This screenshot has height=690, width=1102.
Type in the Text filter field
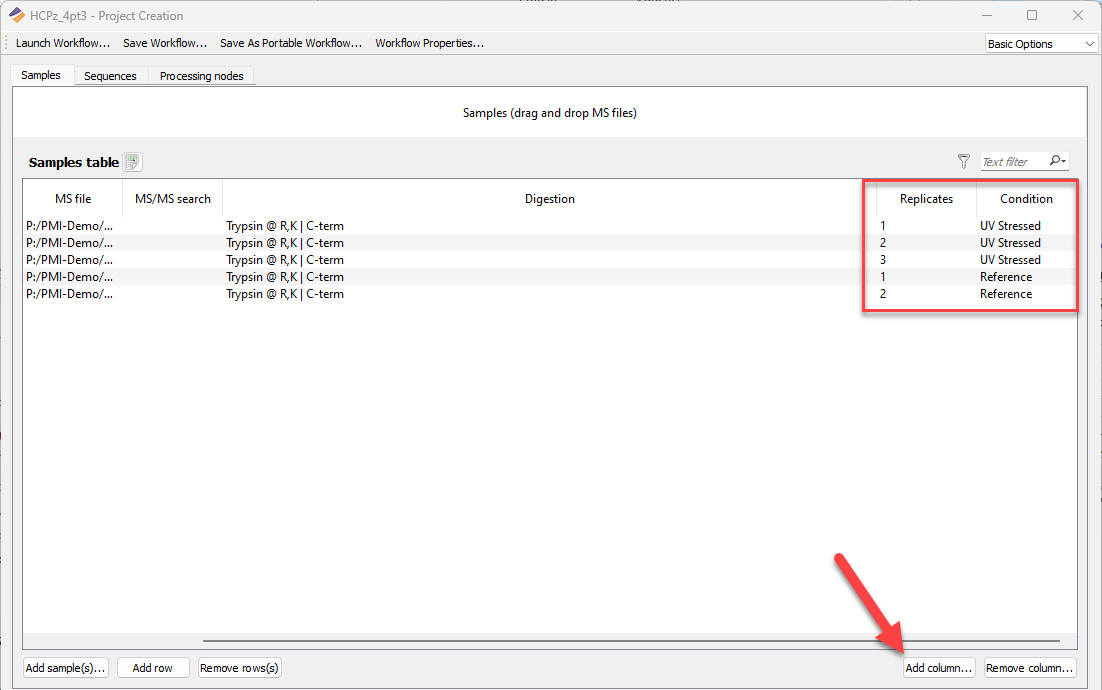(1012, 161)
